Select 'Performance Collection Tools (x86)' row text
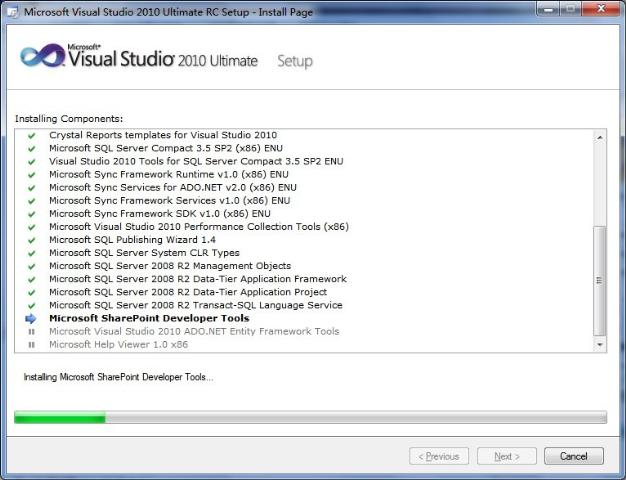 tap(199, 227)
